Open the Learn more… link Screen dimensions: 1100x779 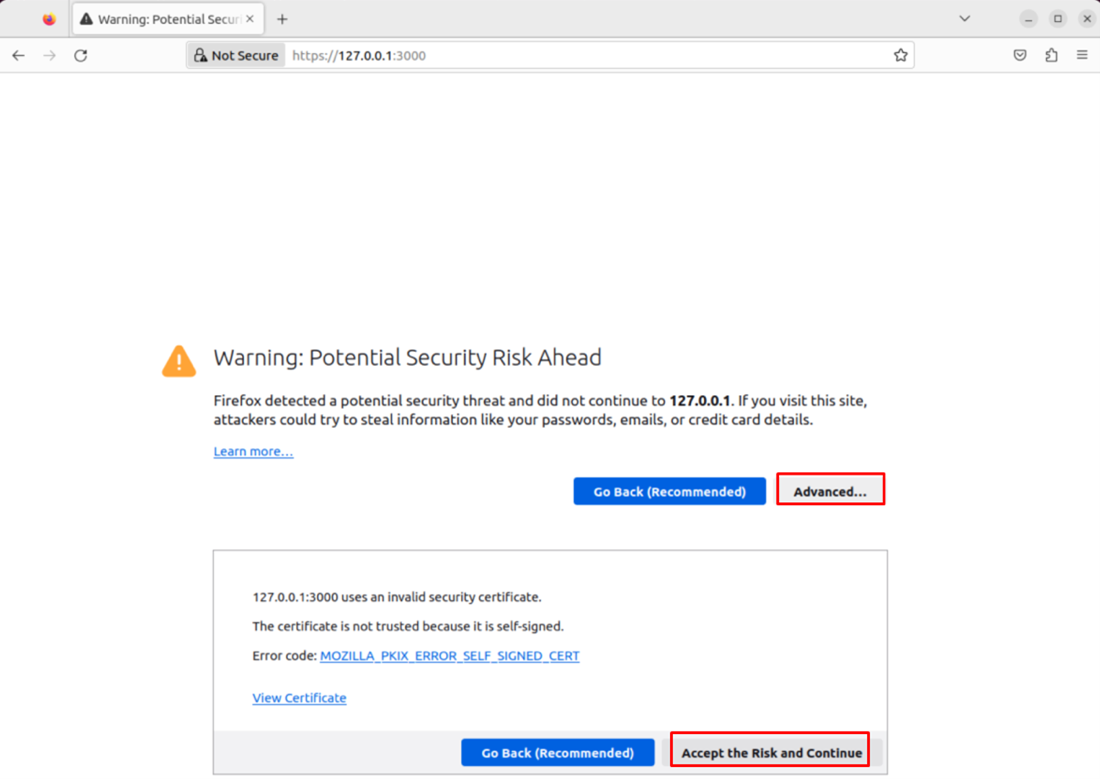point(253,452)
